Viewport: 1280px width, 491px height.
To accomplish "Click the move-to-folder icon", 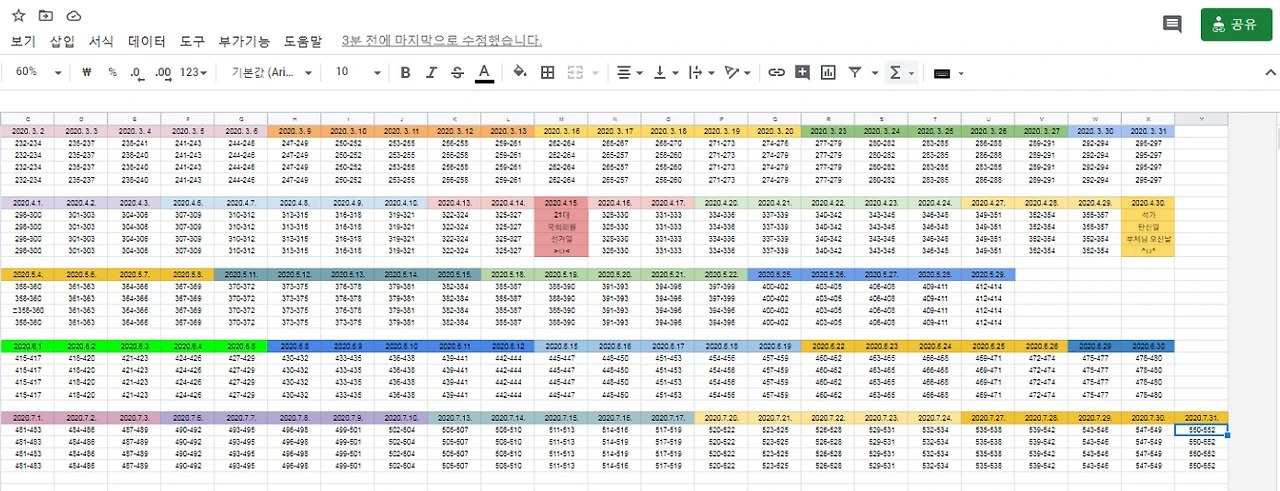I will pyautogui.click(x=46, y=16).
